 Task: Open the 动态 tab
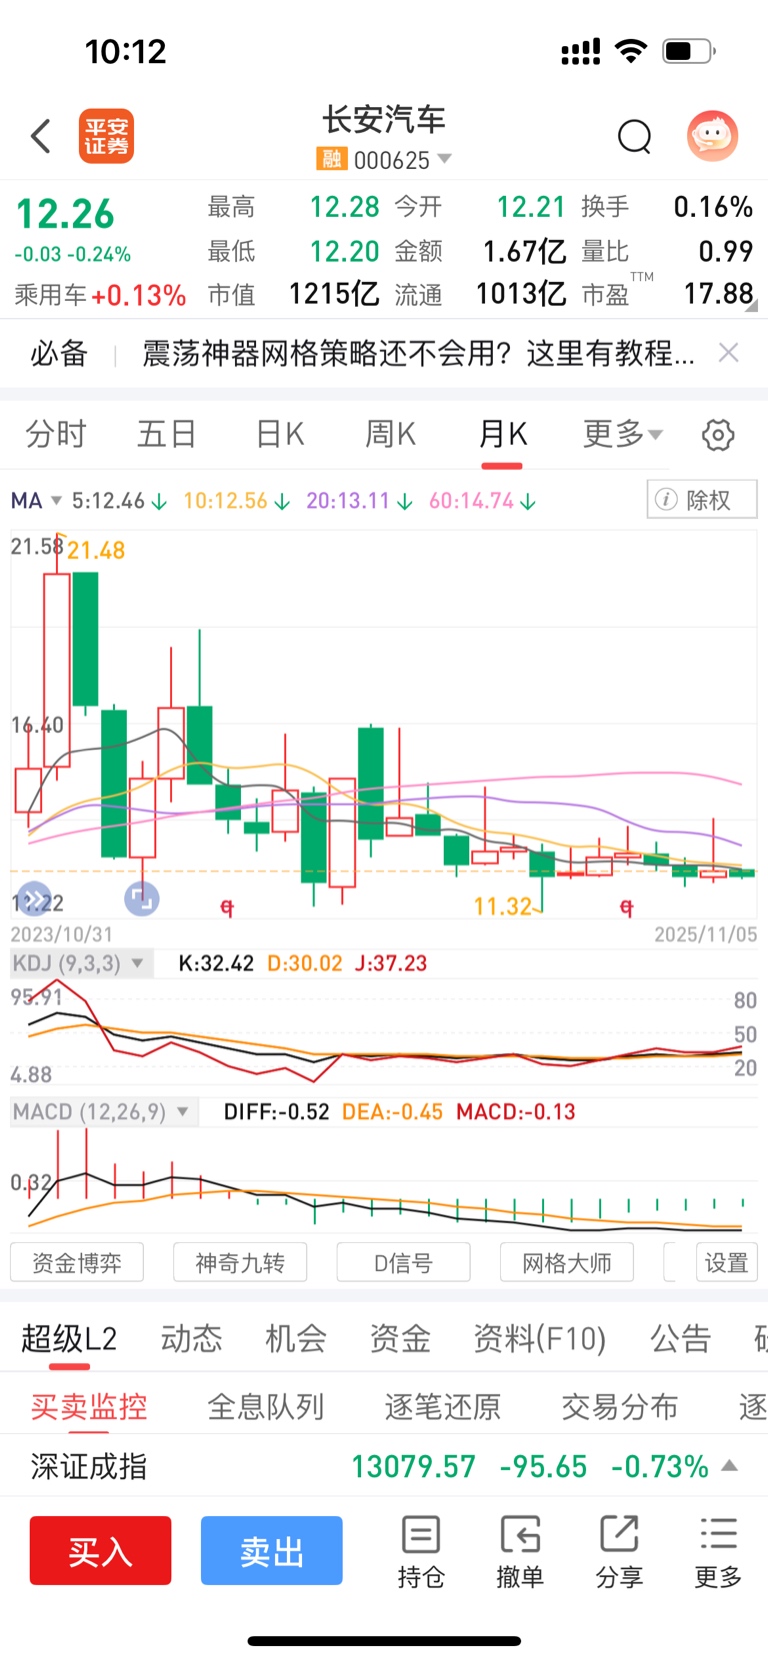tap(191, 1338)
